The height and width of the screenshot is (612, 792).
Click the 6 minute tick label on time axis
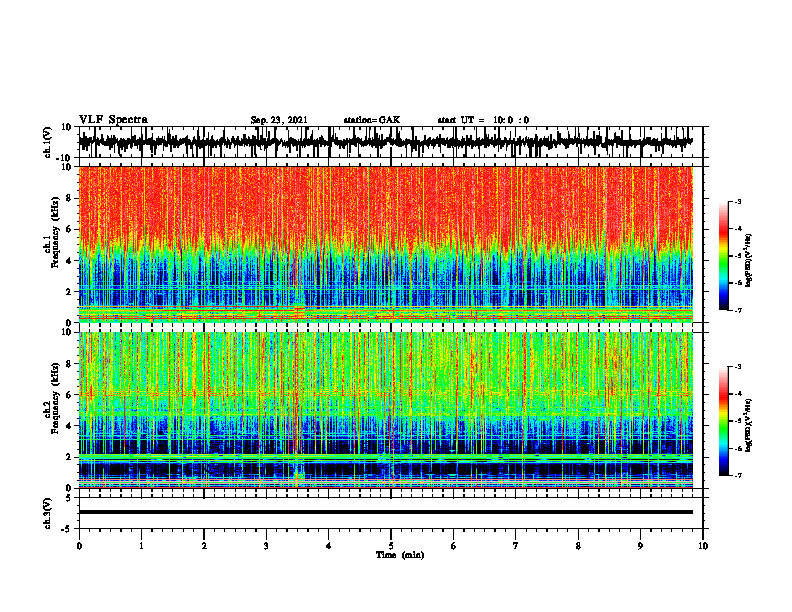[x=454, y=546]
